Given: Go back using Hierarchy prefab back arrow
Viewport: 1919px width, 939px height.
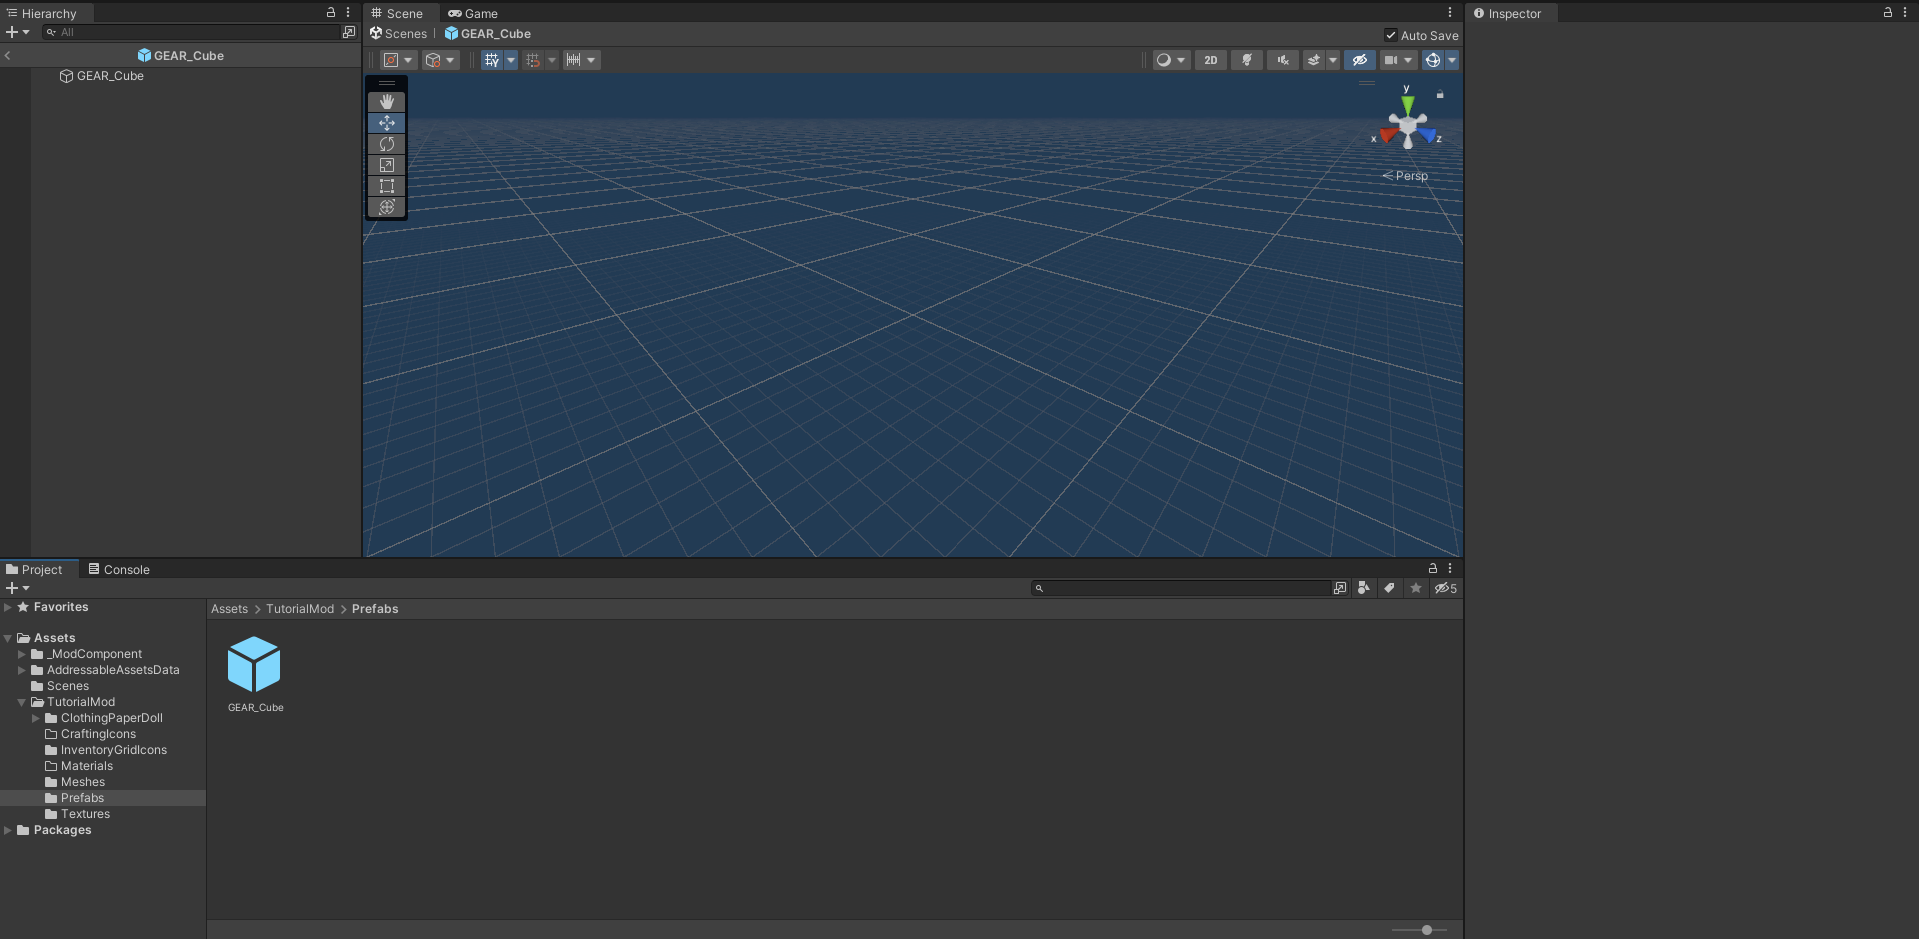Looking at the screenshot, I should coord(8,55).
